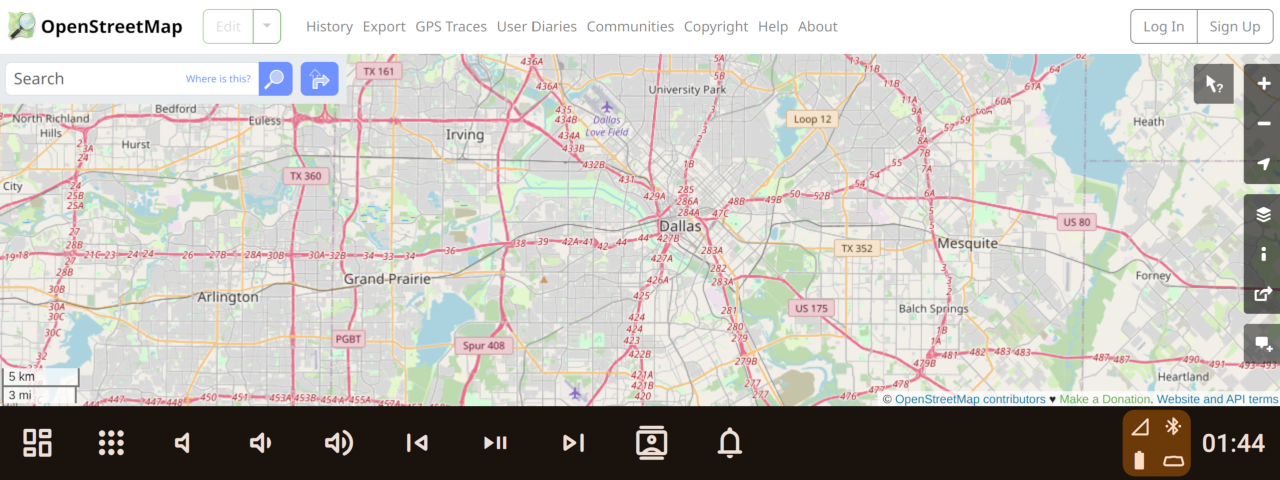Click the Sign Up button

(x=1235, y=27)
